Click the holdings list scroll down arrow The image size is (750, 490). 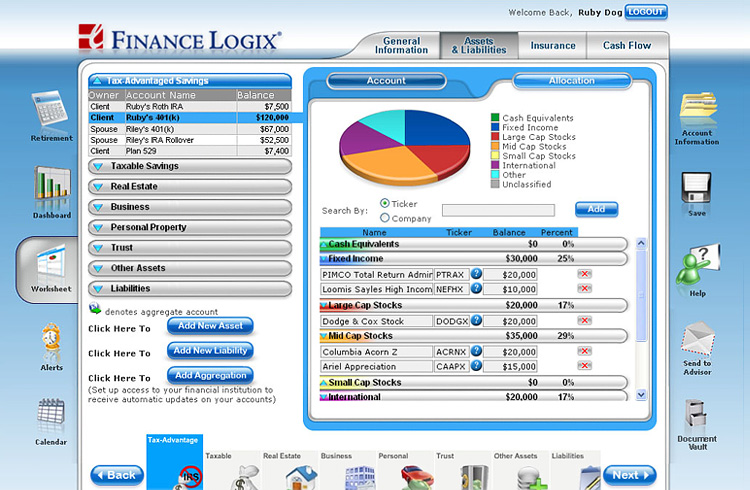pos(641,395)
